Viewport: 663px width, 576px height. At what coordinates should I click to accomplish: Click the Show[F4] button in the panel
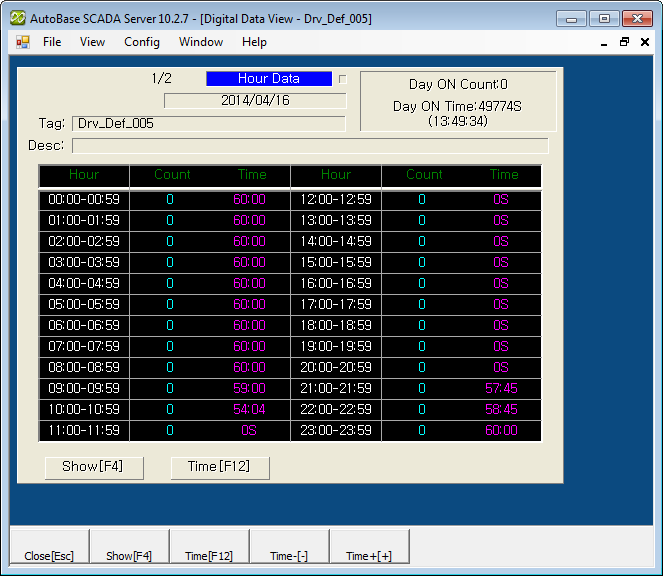94,467
